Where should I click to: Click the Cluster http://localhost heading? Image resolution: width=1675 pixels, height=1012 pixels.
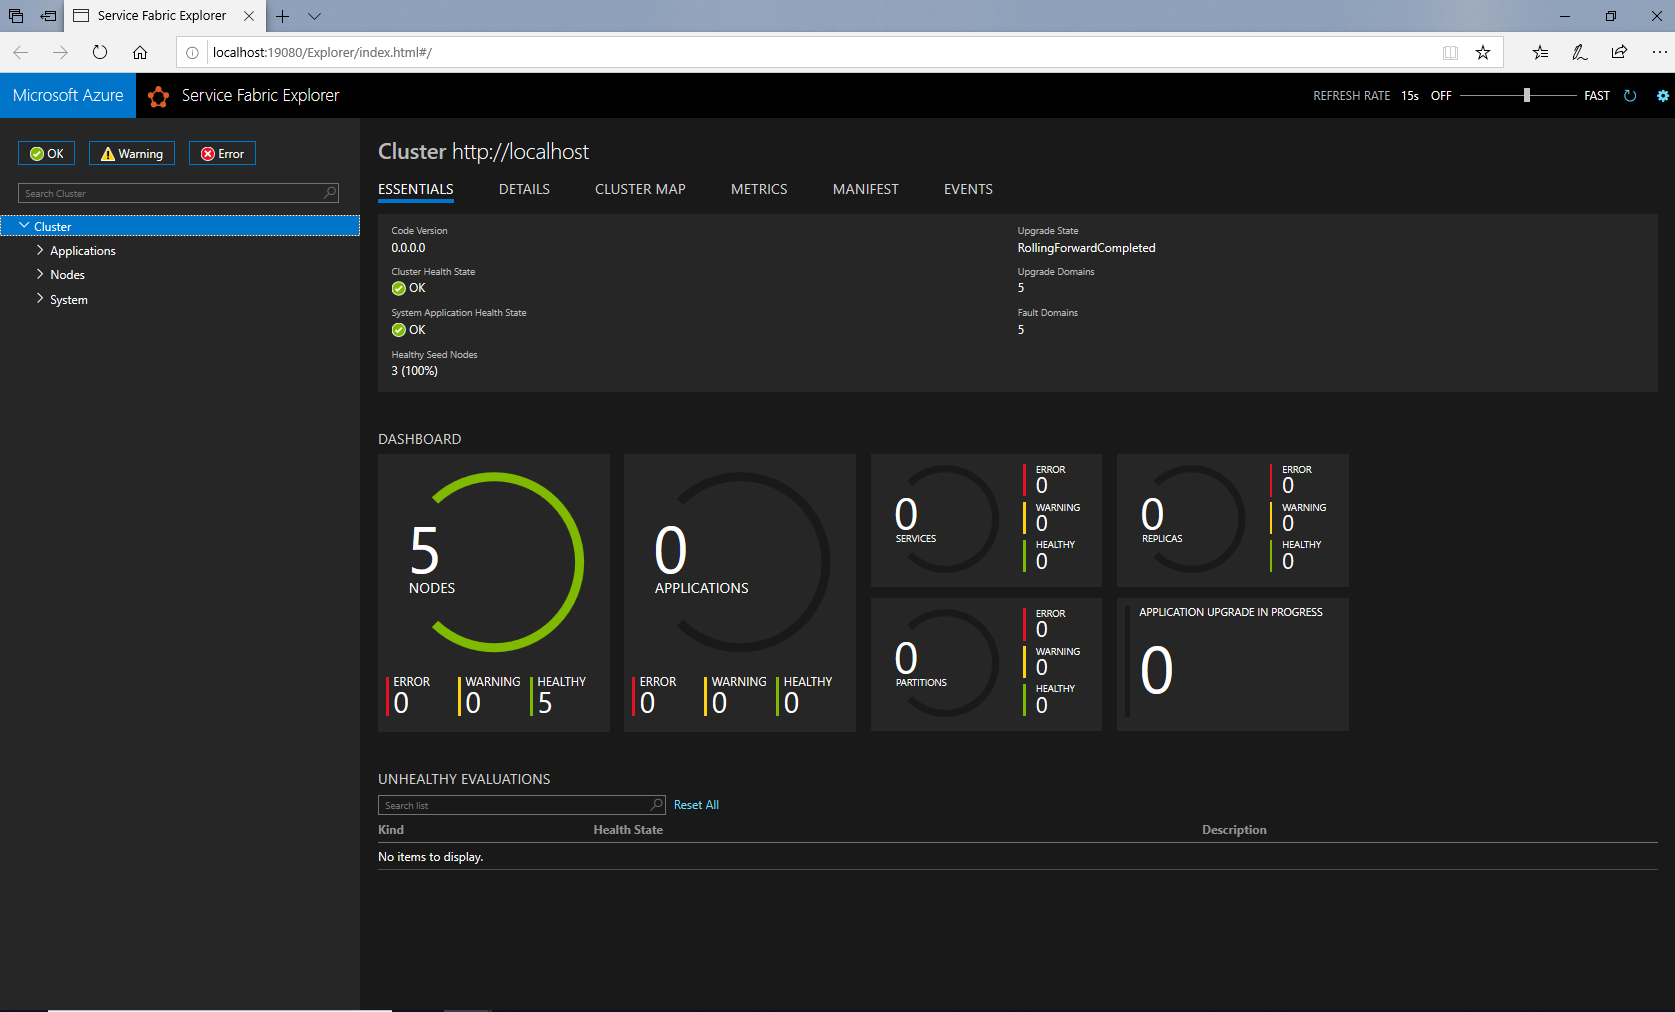click(x=483, y=151)
